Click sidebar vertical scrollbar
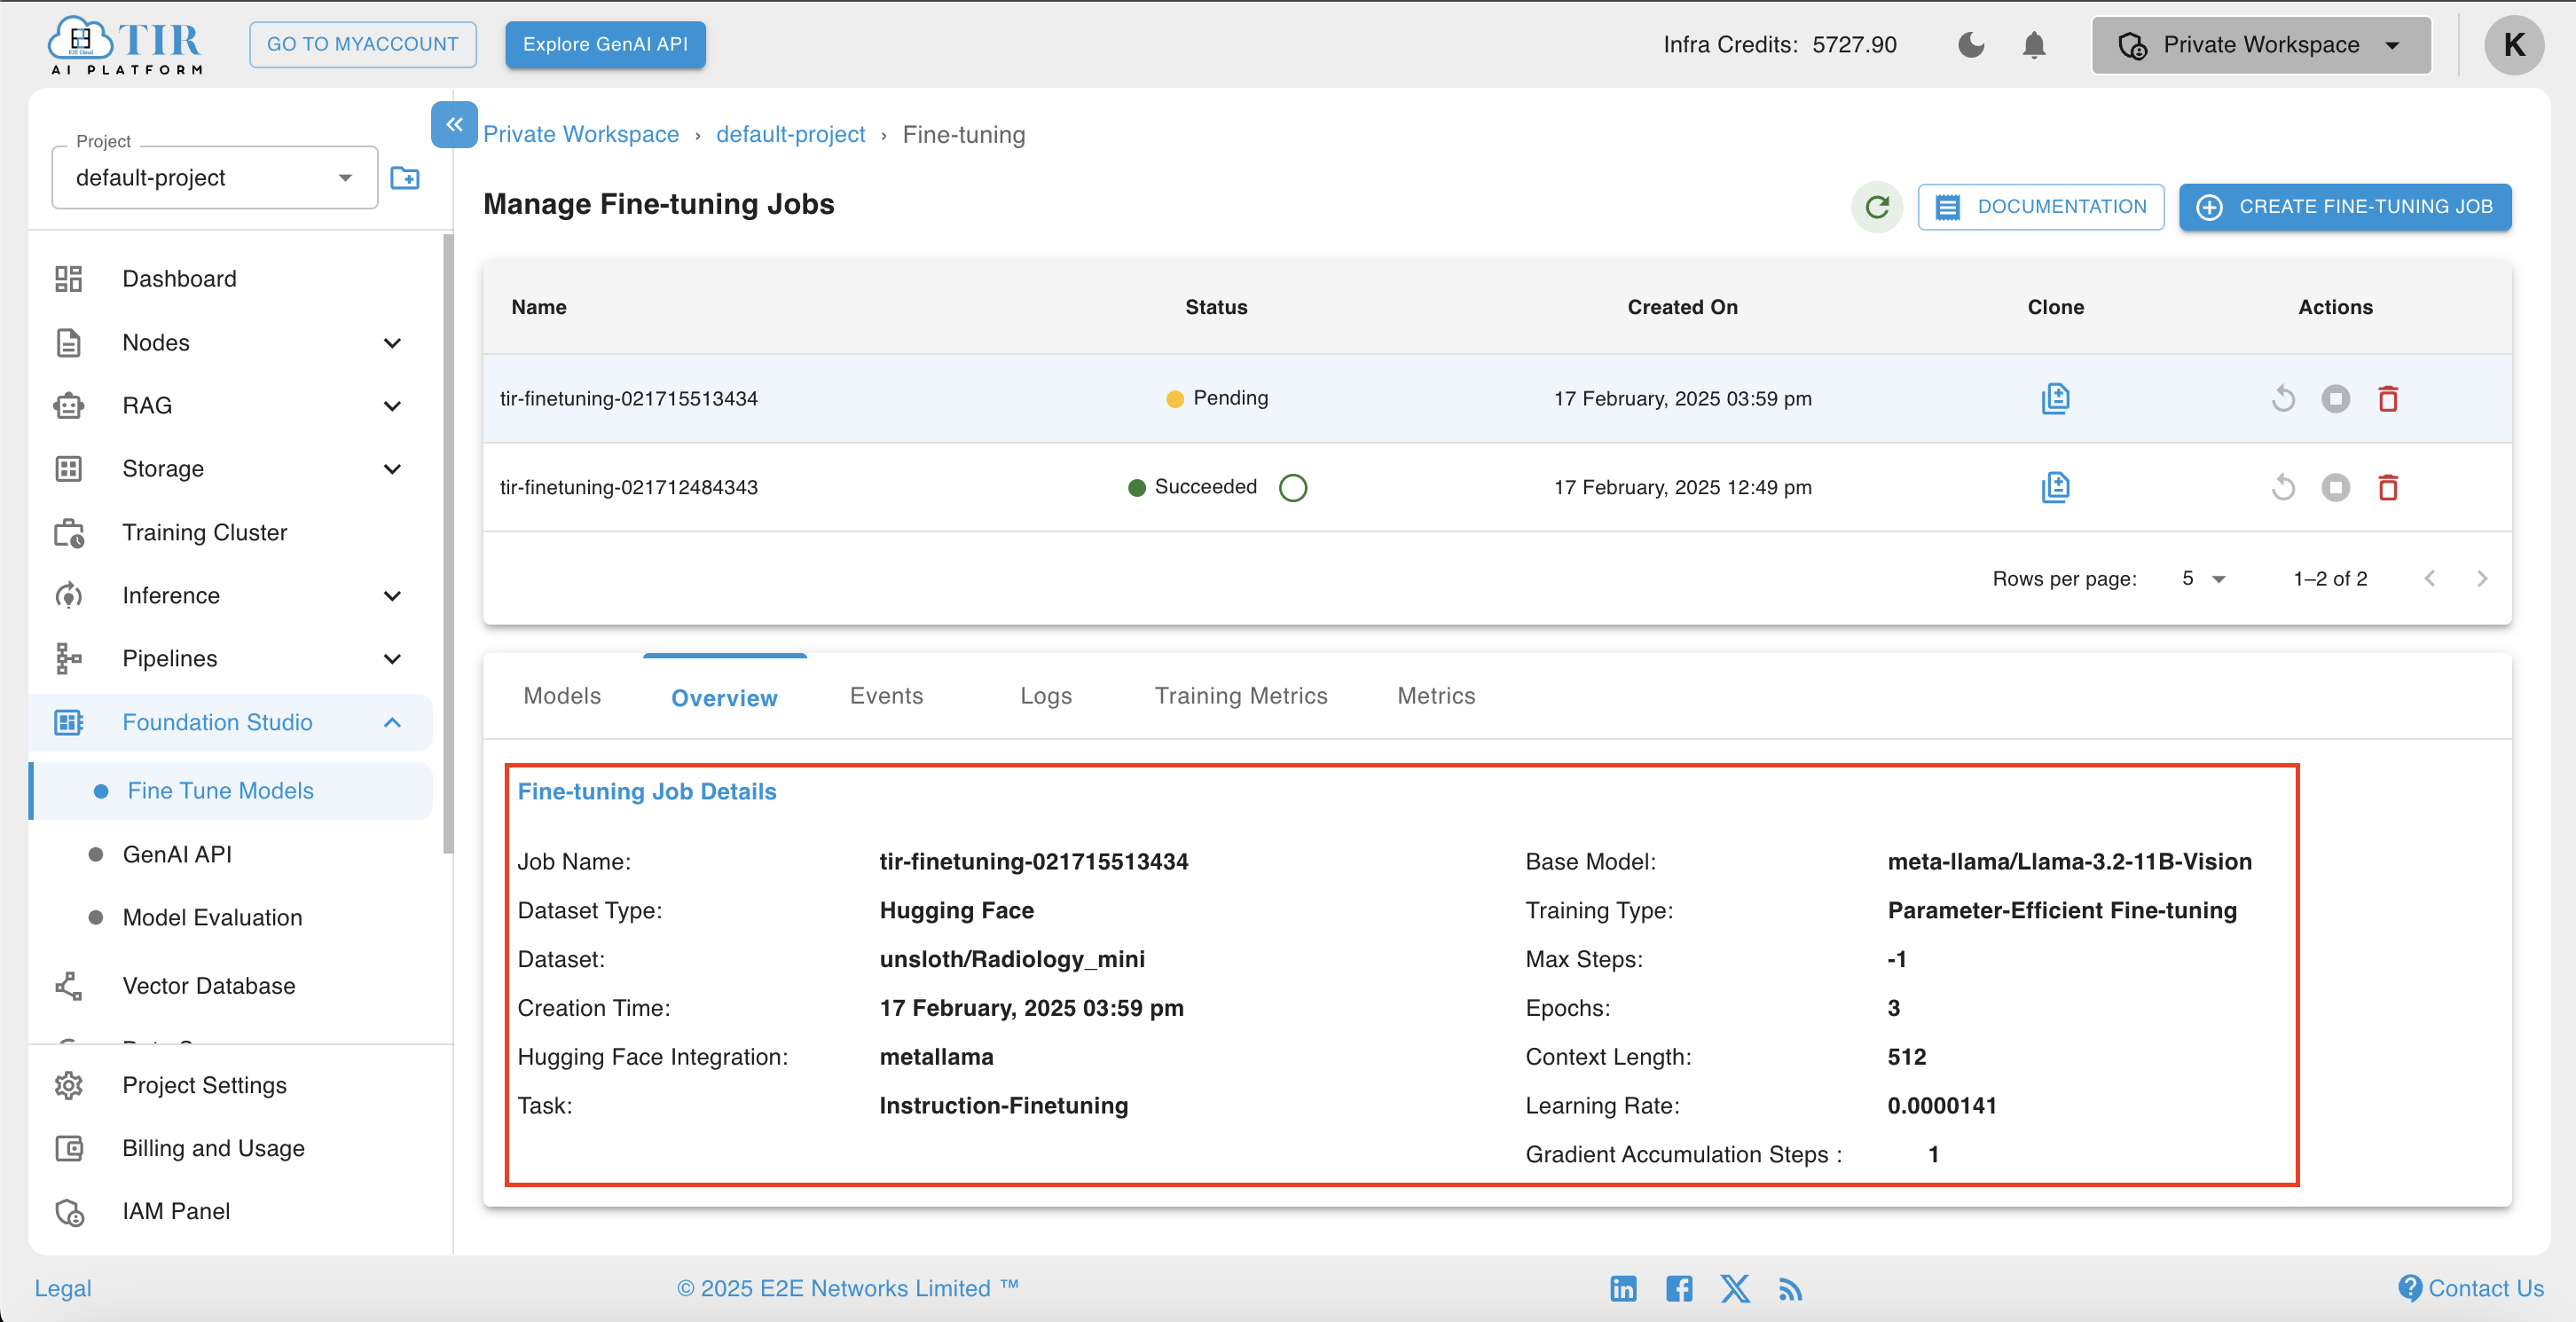Screen dimensions: 2576x1322 pyautogui.click(x=448, y=545)
